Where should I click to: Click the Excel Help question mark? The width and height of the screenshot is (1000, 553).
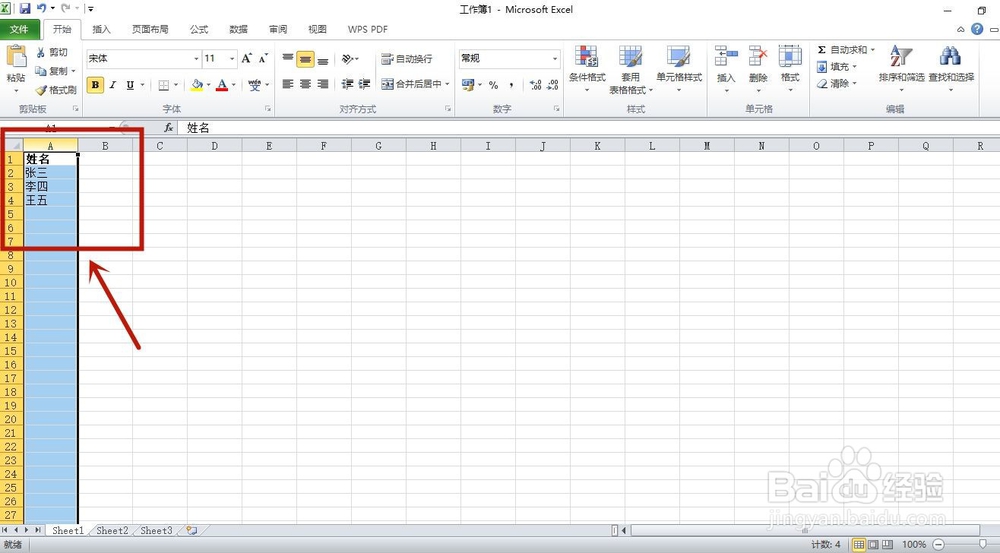(x=977, y=29)
